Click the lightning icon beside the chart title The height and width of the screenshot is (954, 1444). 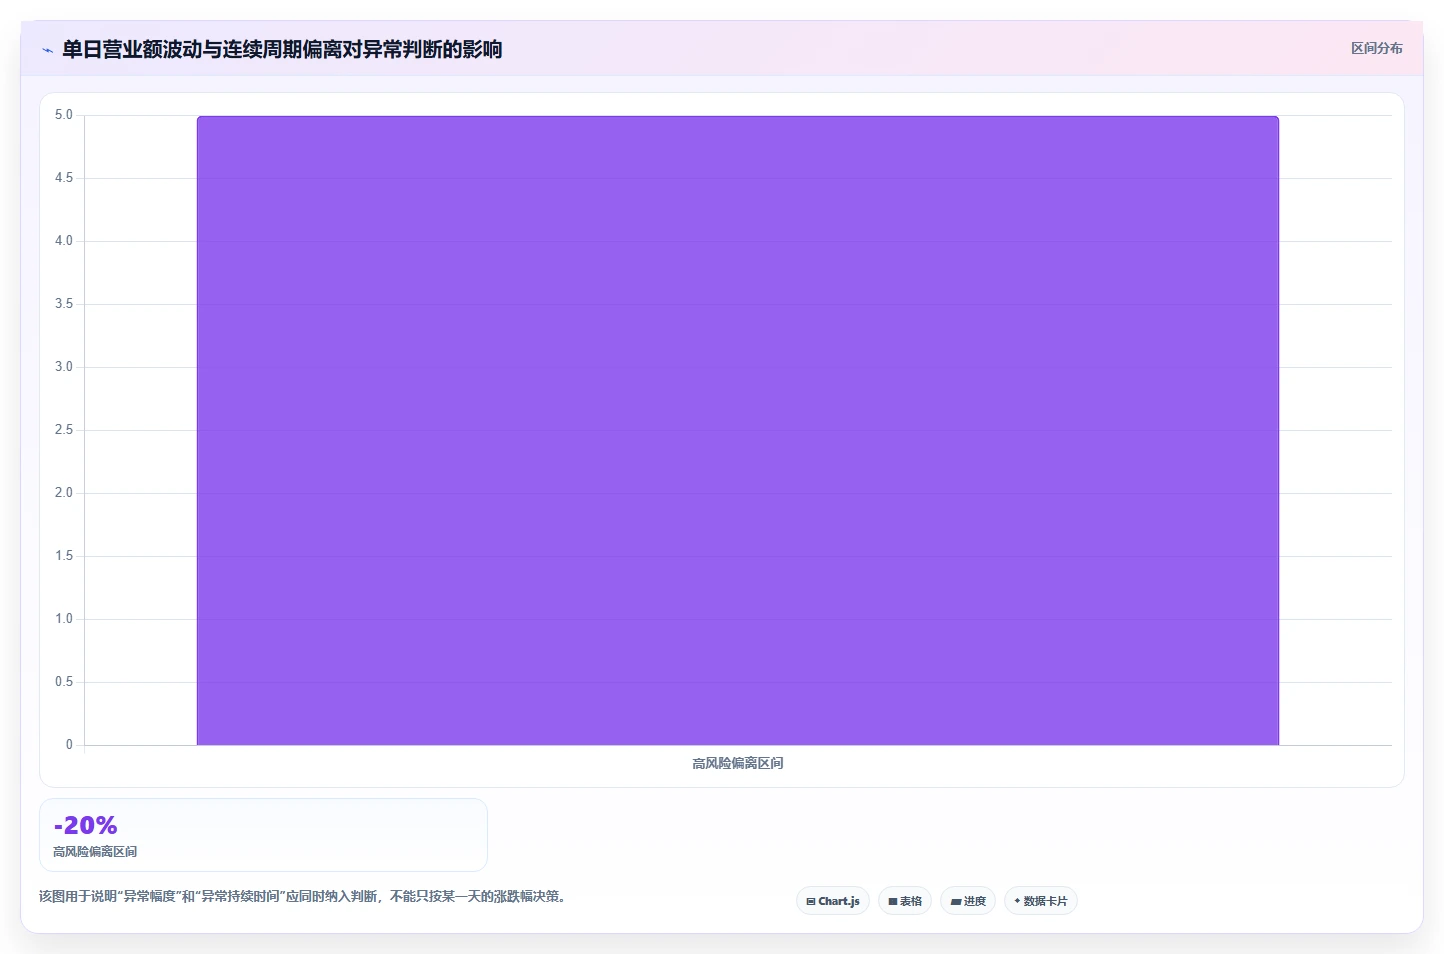pyautogui.click(x=47, y=50)
